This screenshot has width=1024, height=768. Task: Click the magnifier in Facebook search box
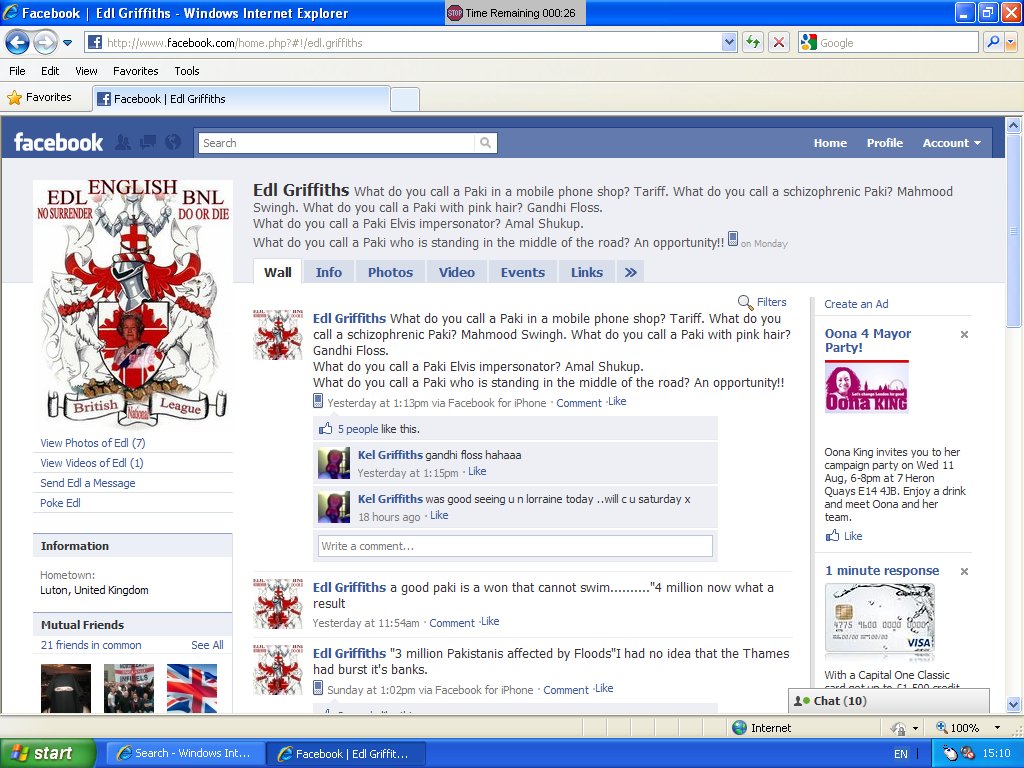click(x=486, y=143)
